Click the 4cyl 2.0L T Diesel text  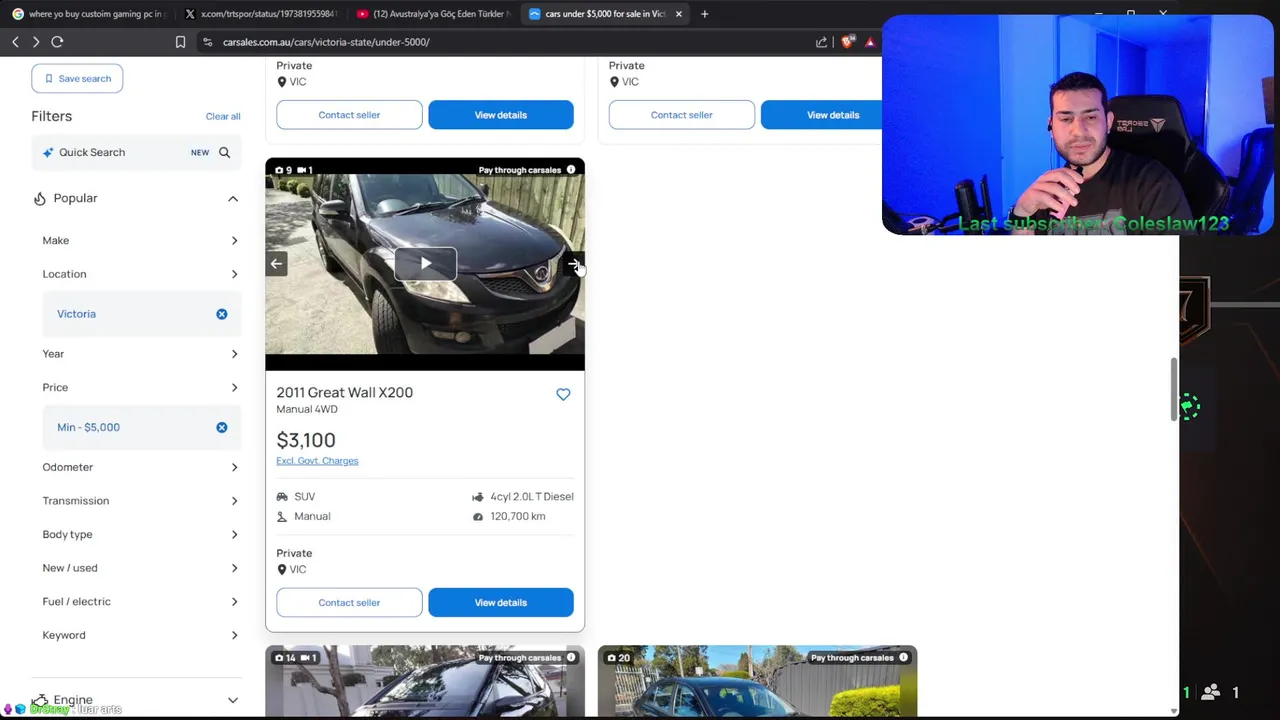coord(532,497)
